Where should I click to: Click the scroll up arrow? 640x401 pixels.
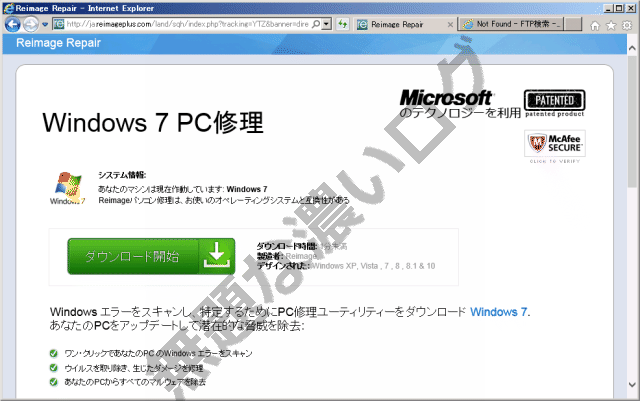tap(632, 48)
